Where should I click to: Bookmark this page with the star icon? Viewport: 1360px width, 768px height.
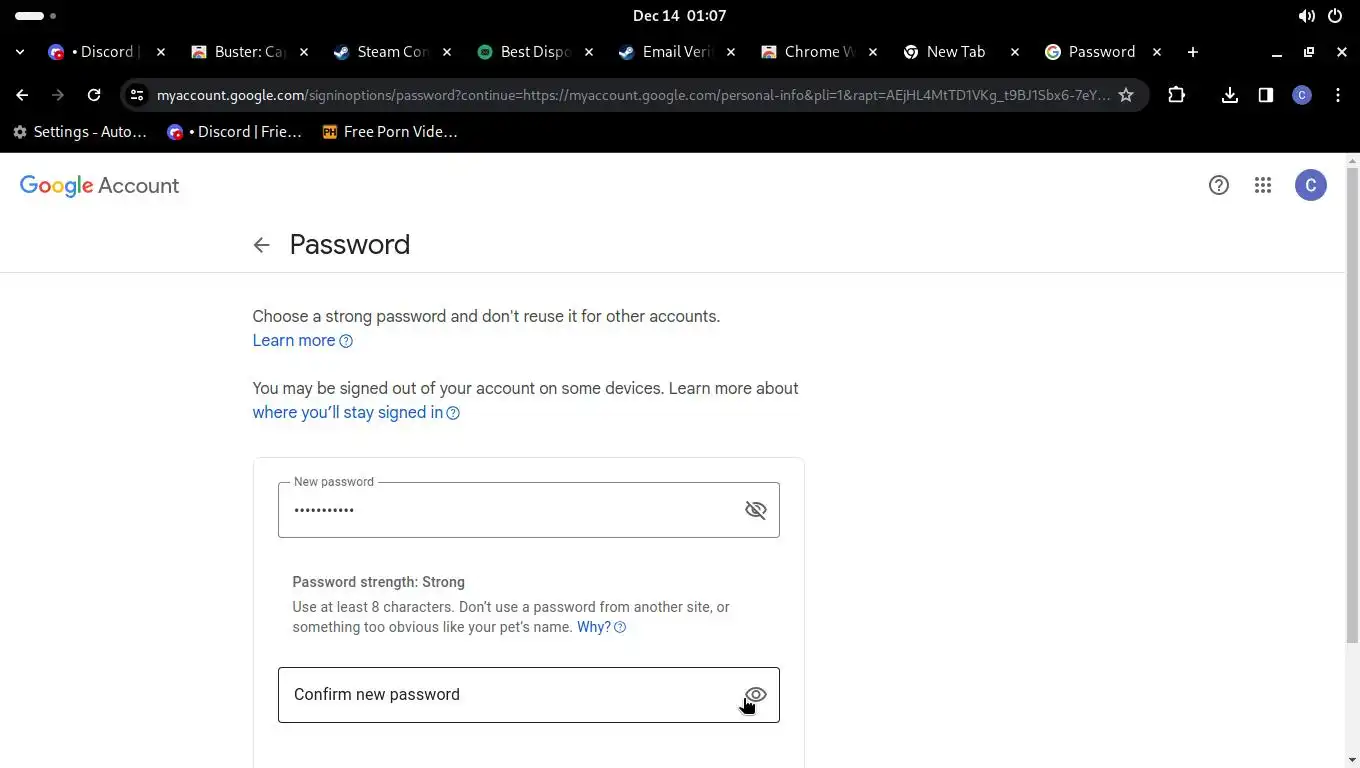[x=1126, y=95]
